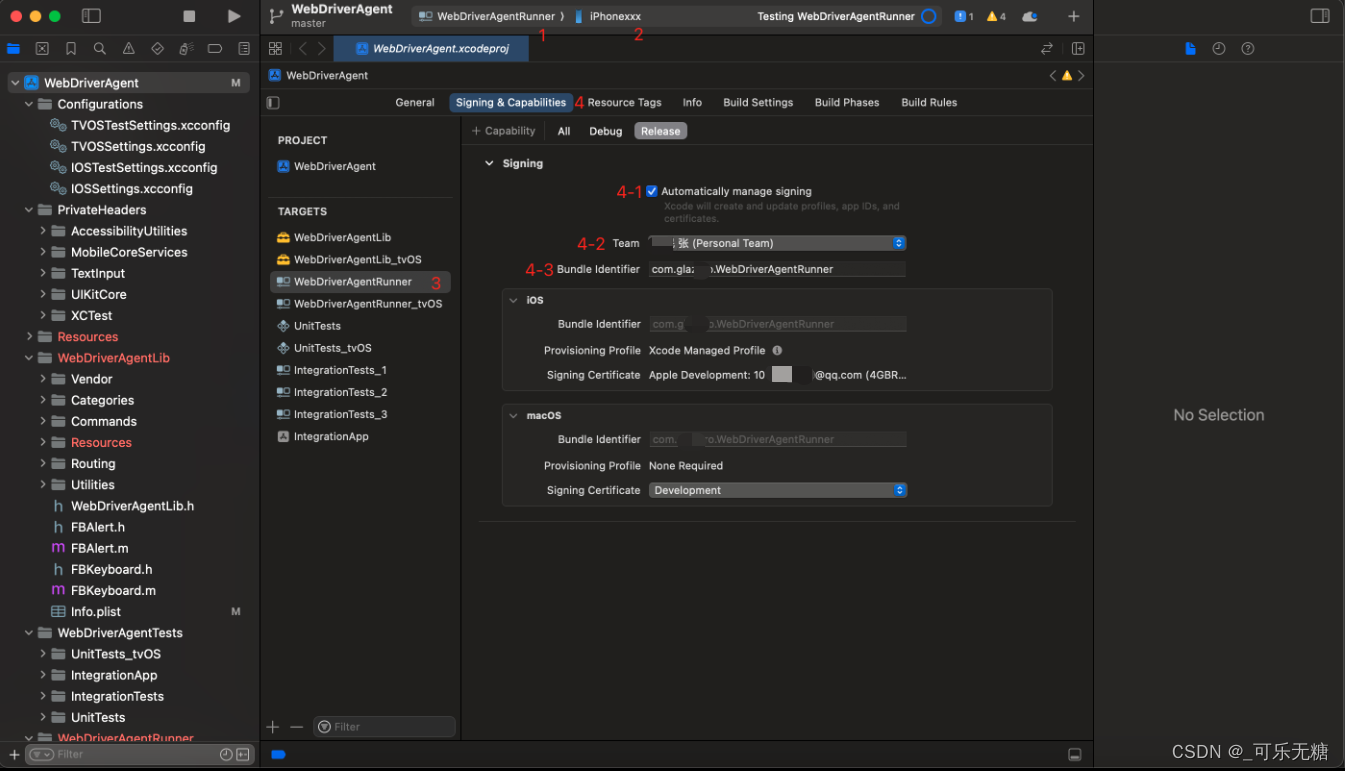Collapse the iOS signing group
1345x771 pixels.
click(x=513, y=300)
